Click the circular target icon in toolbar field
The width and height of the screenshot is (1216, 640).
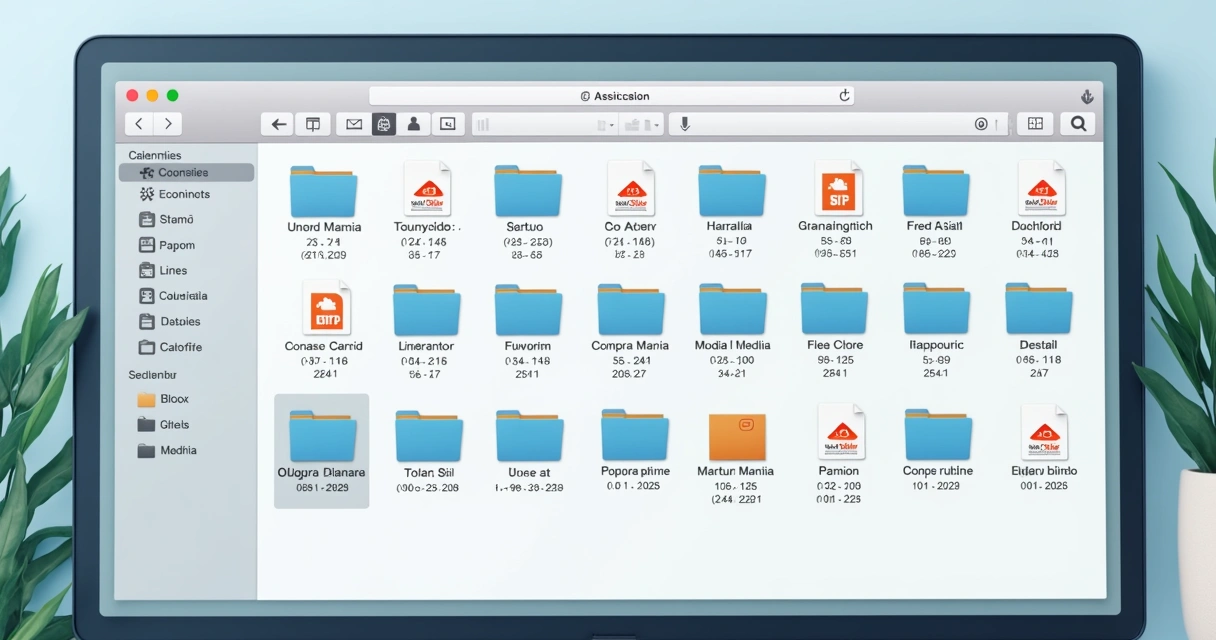tap(981, 124)
